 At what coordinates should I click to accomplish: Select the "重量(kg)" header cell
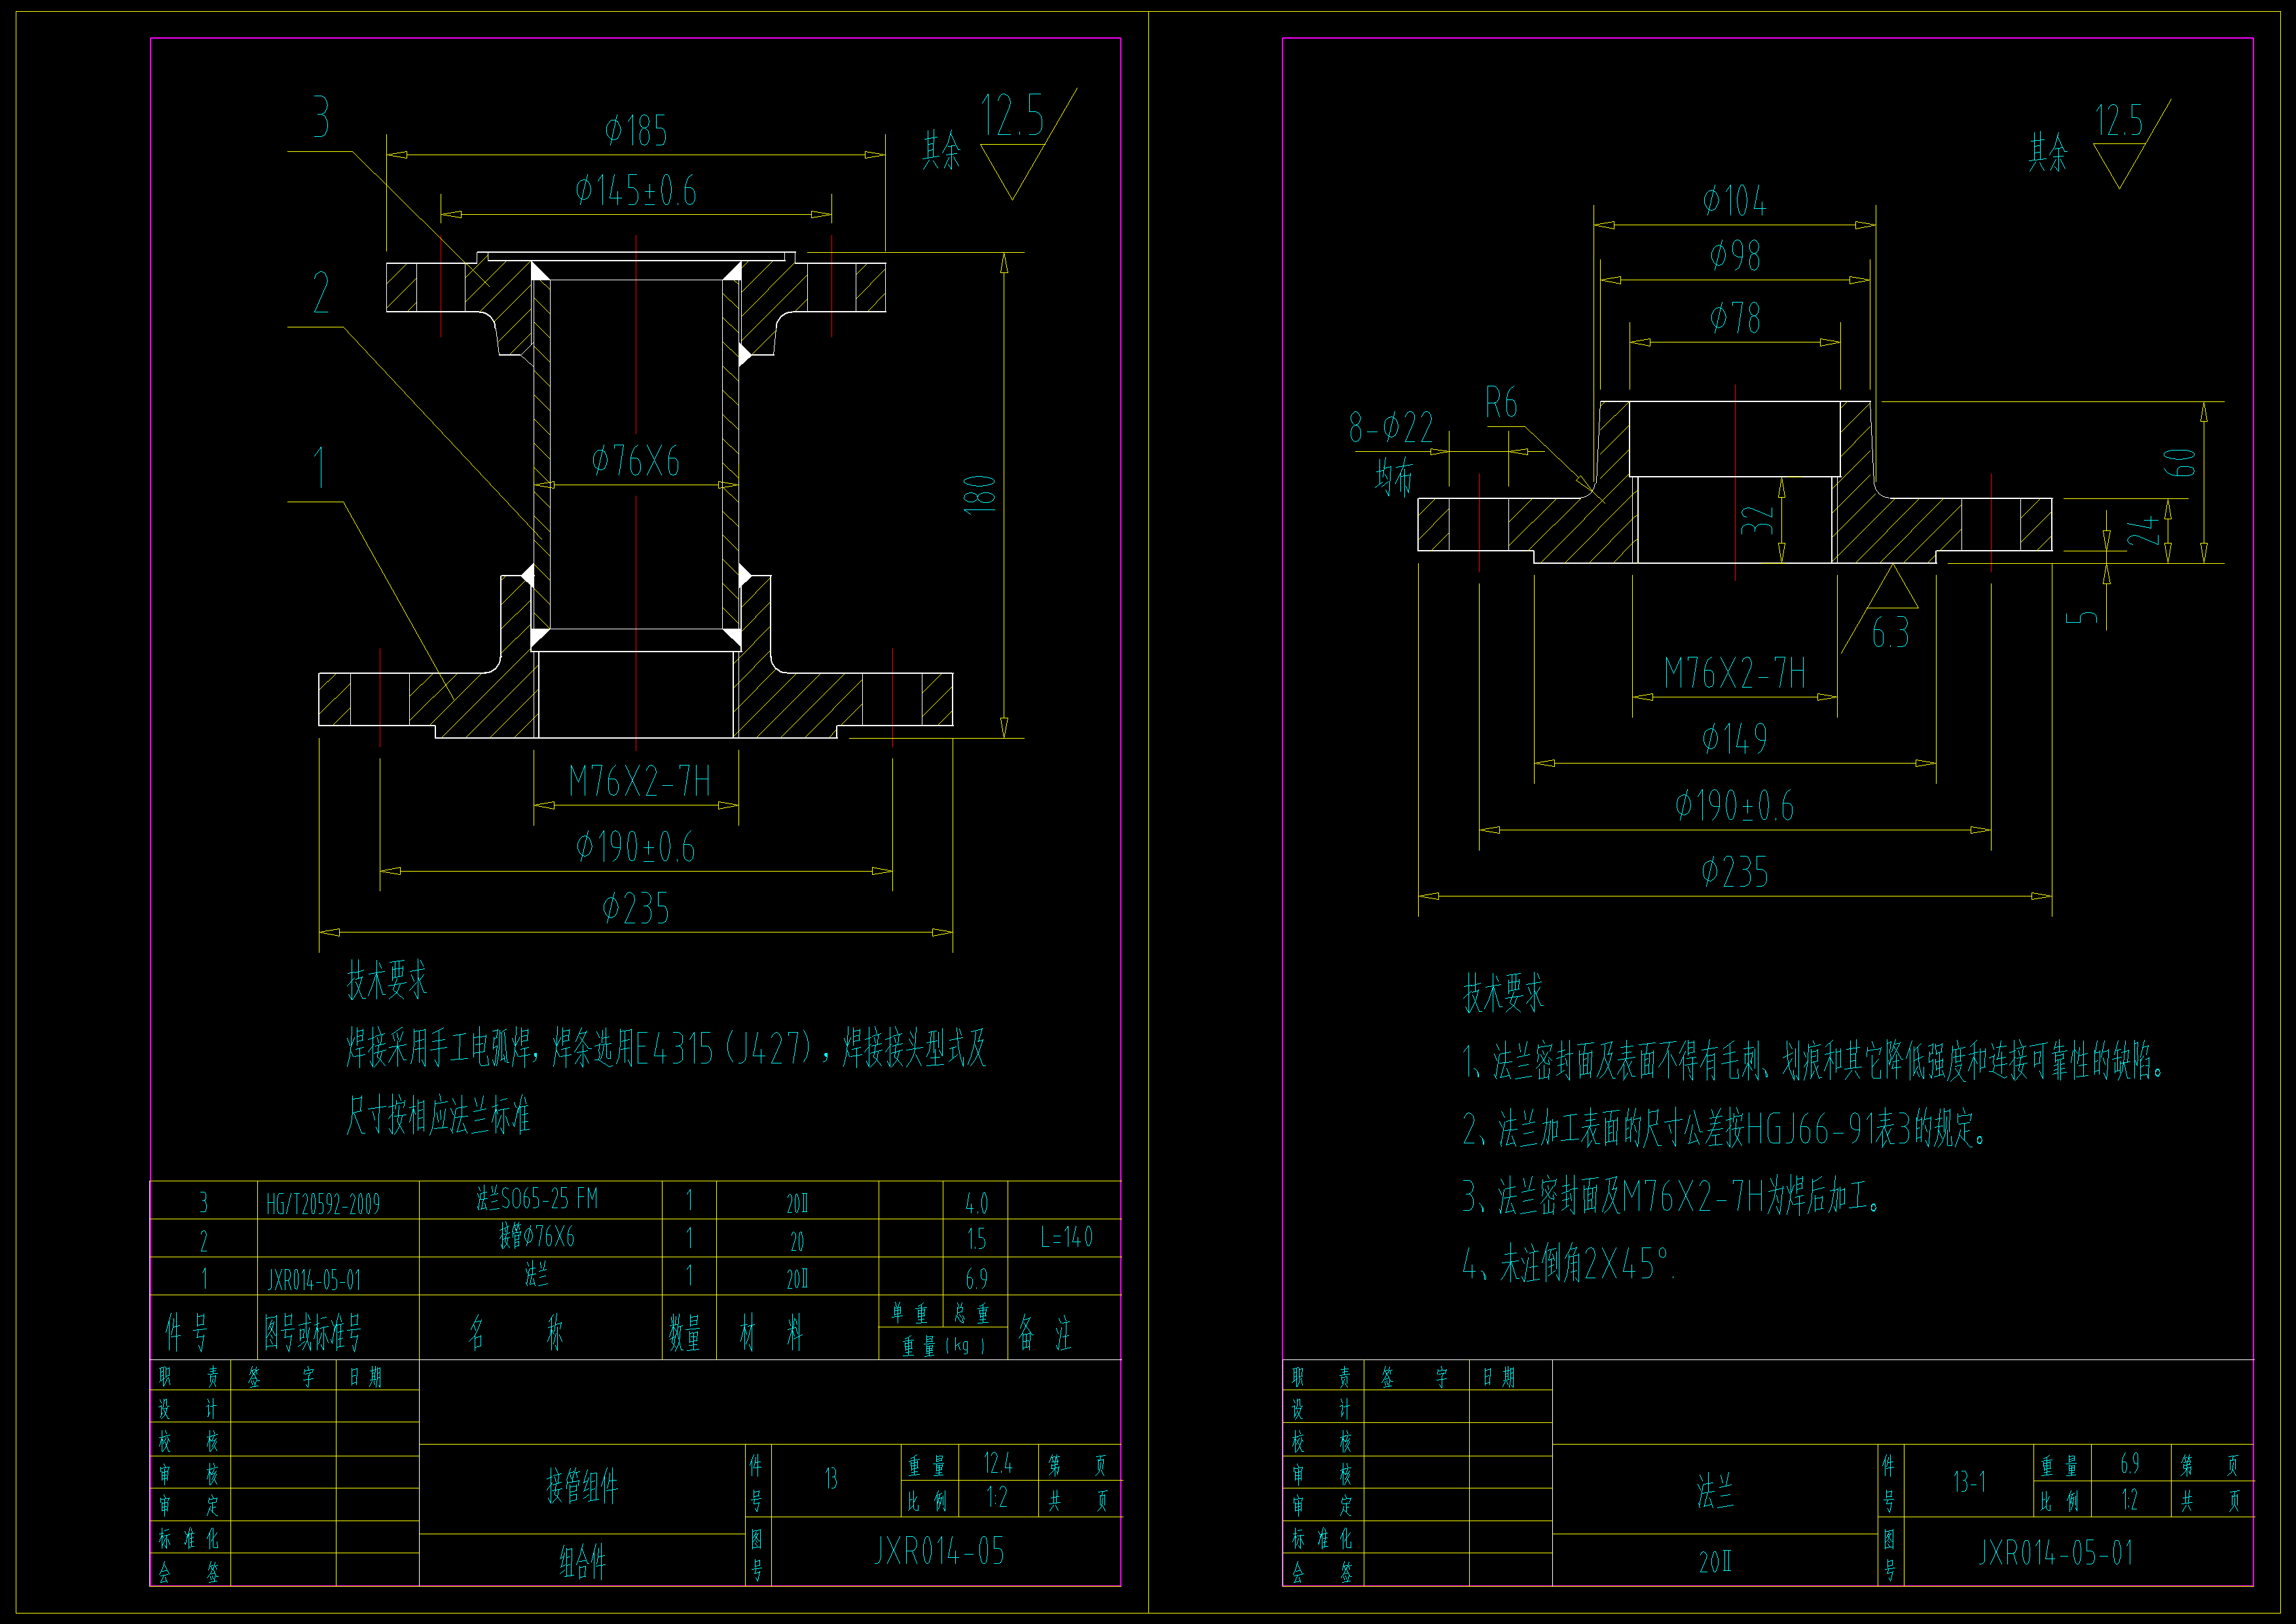click(943, 1345)
